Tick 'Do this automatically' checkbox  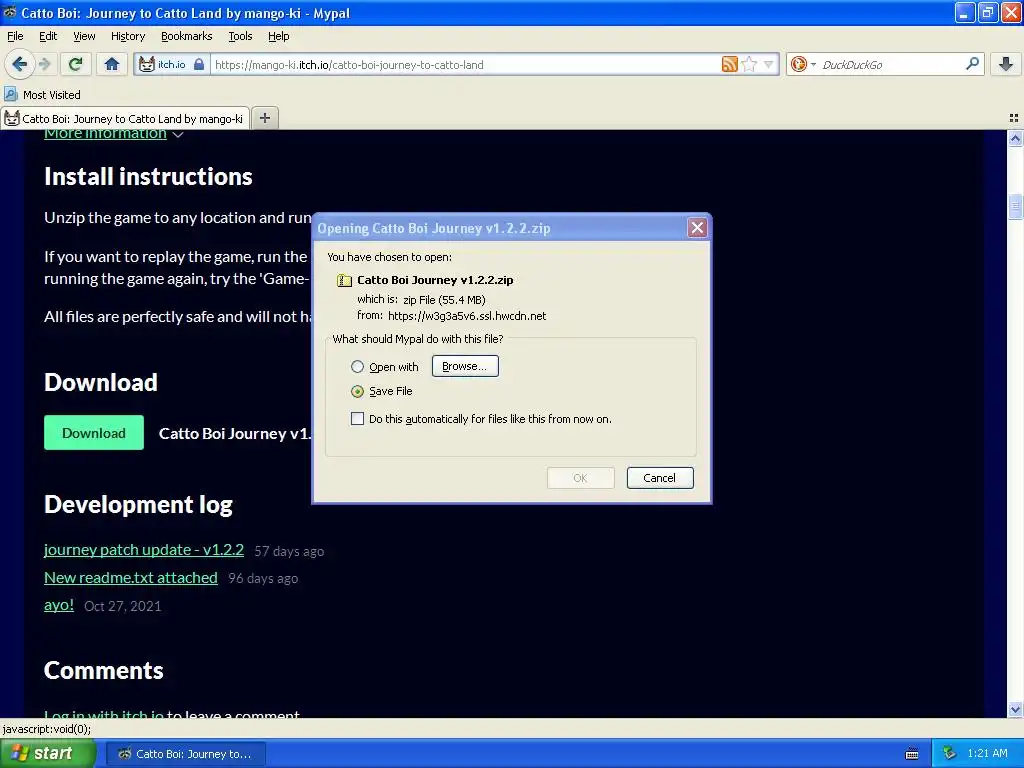pos(357,419)
